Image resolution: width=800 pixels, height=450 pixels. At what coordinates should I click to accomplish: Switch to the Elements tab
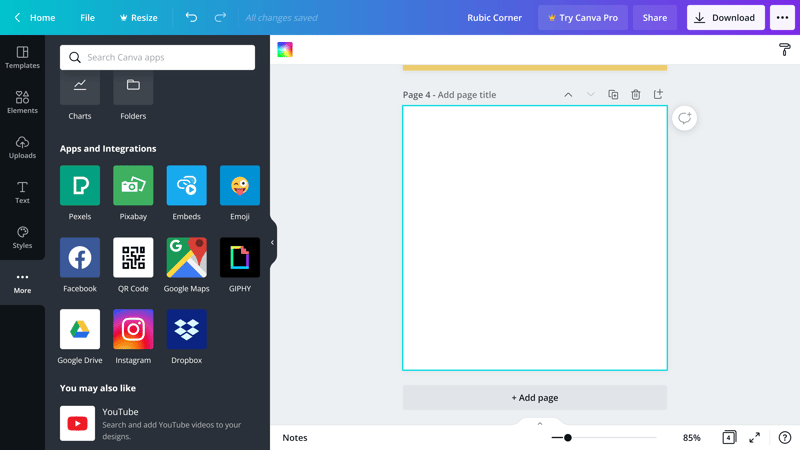coord(22,102)
